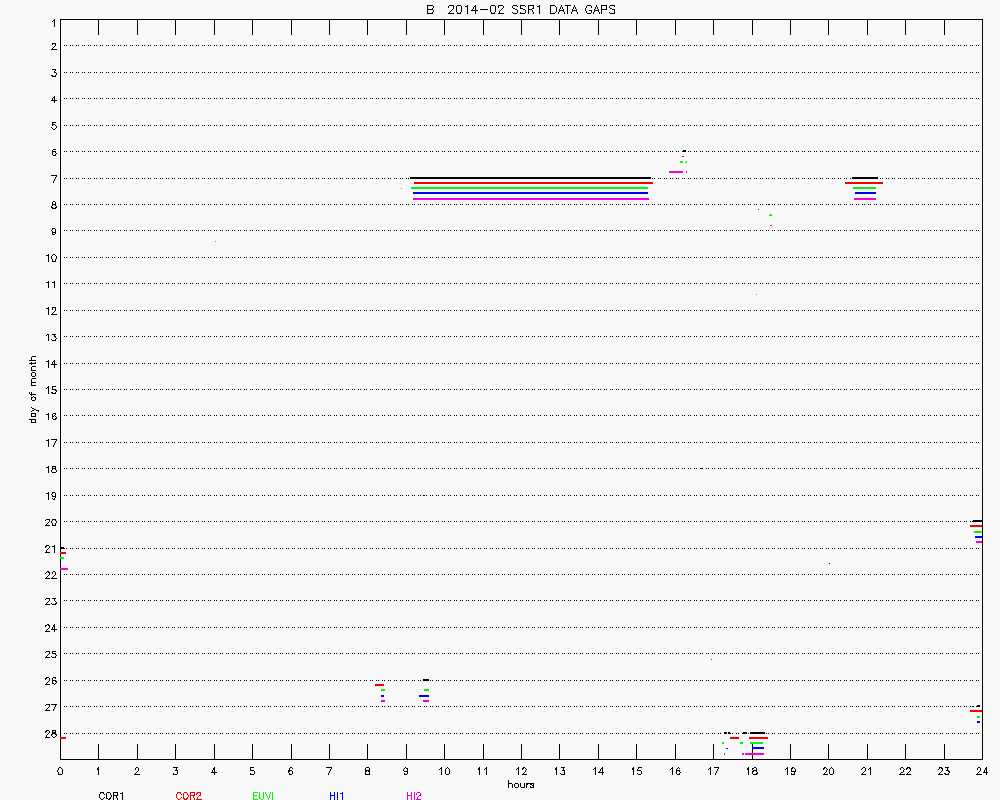Select the magenta bar at hour 16, day 6

(676, 172)
